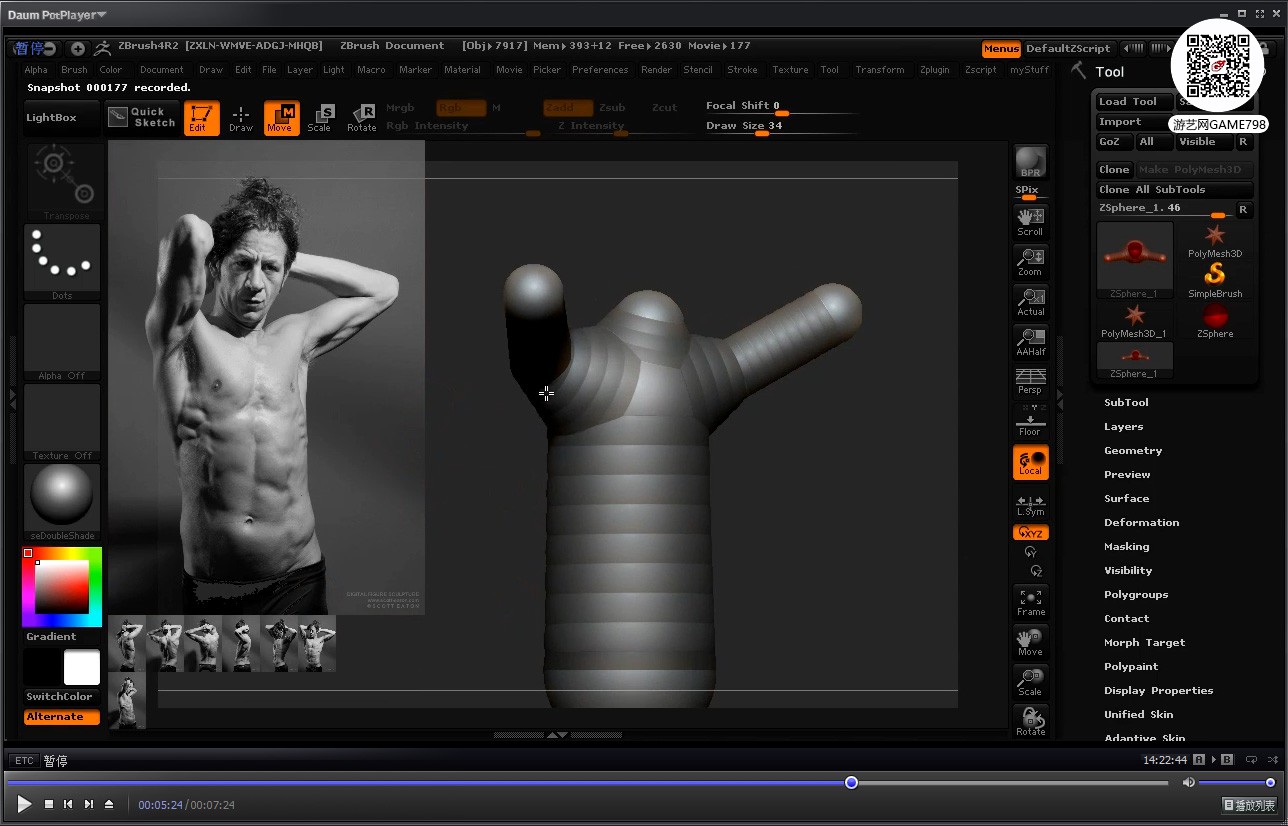Pick a color in the color picker

pos(62,586)
